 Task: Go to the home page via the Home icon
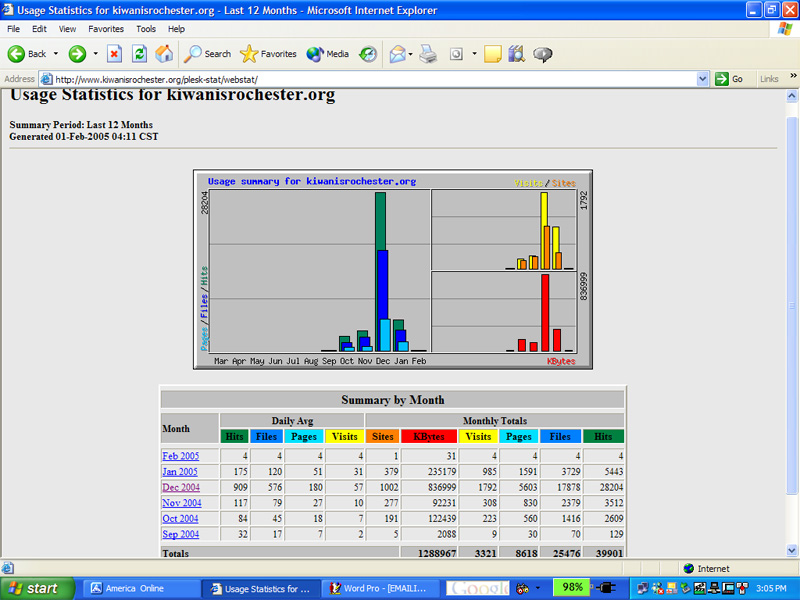click(x=164, y=54)
